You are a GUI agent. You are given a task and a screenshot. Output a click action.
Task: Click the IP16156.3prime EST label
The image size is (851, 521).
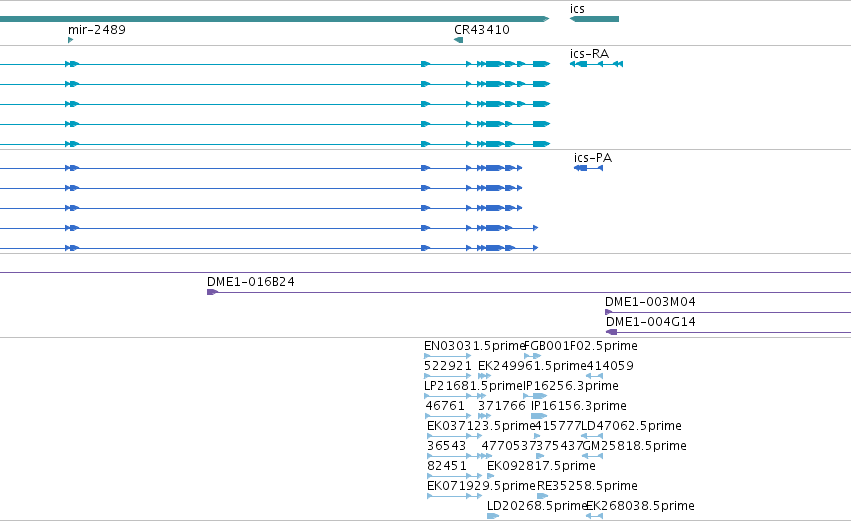pos(579,406)
